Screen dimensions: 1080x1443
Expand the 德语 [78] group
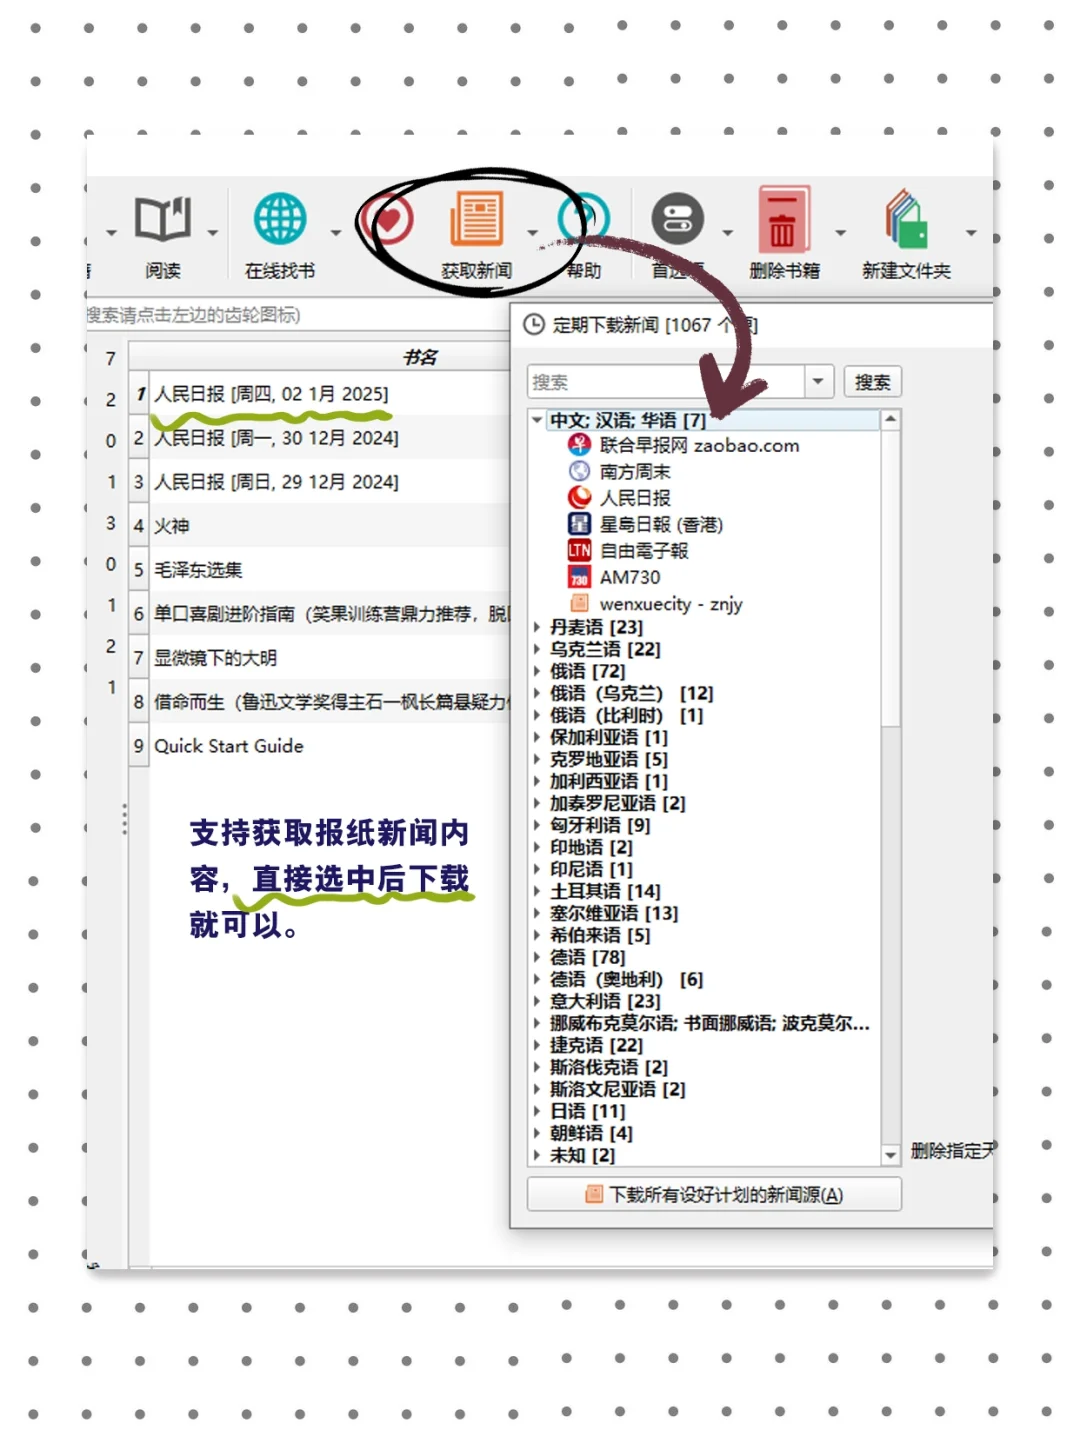537,957
